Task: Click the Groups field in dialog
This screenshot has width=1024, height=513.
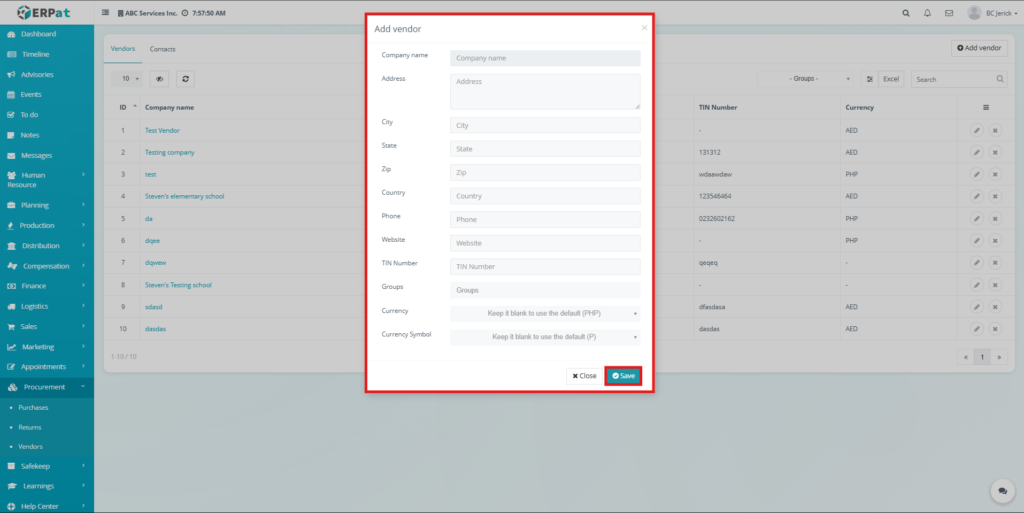Action: (x=545, y=290)
